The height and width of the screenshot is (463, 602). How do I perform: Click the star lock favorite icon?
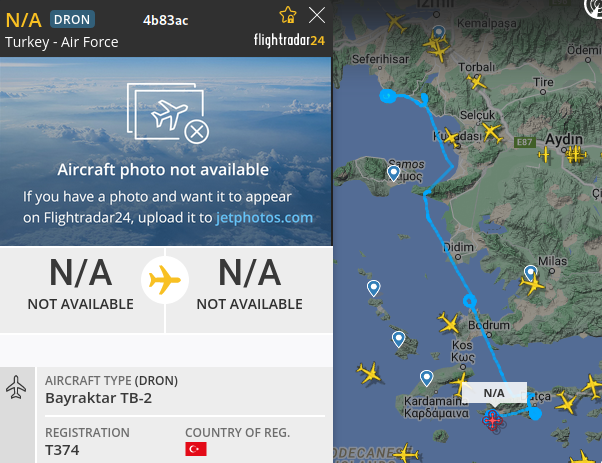tap(288, 15)
